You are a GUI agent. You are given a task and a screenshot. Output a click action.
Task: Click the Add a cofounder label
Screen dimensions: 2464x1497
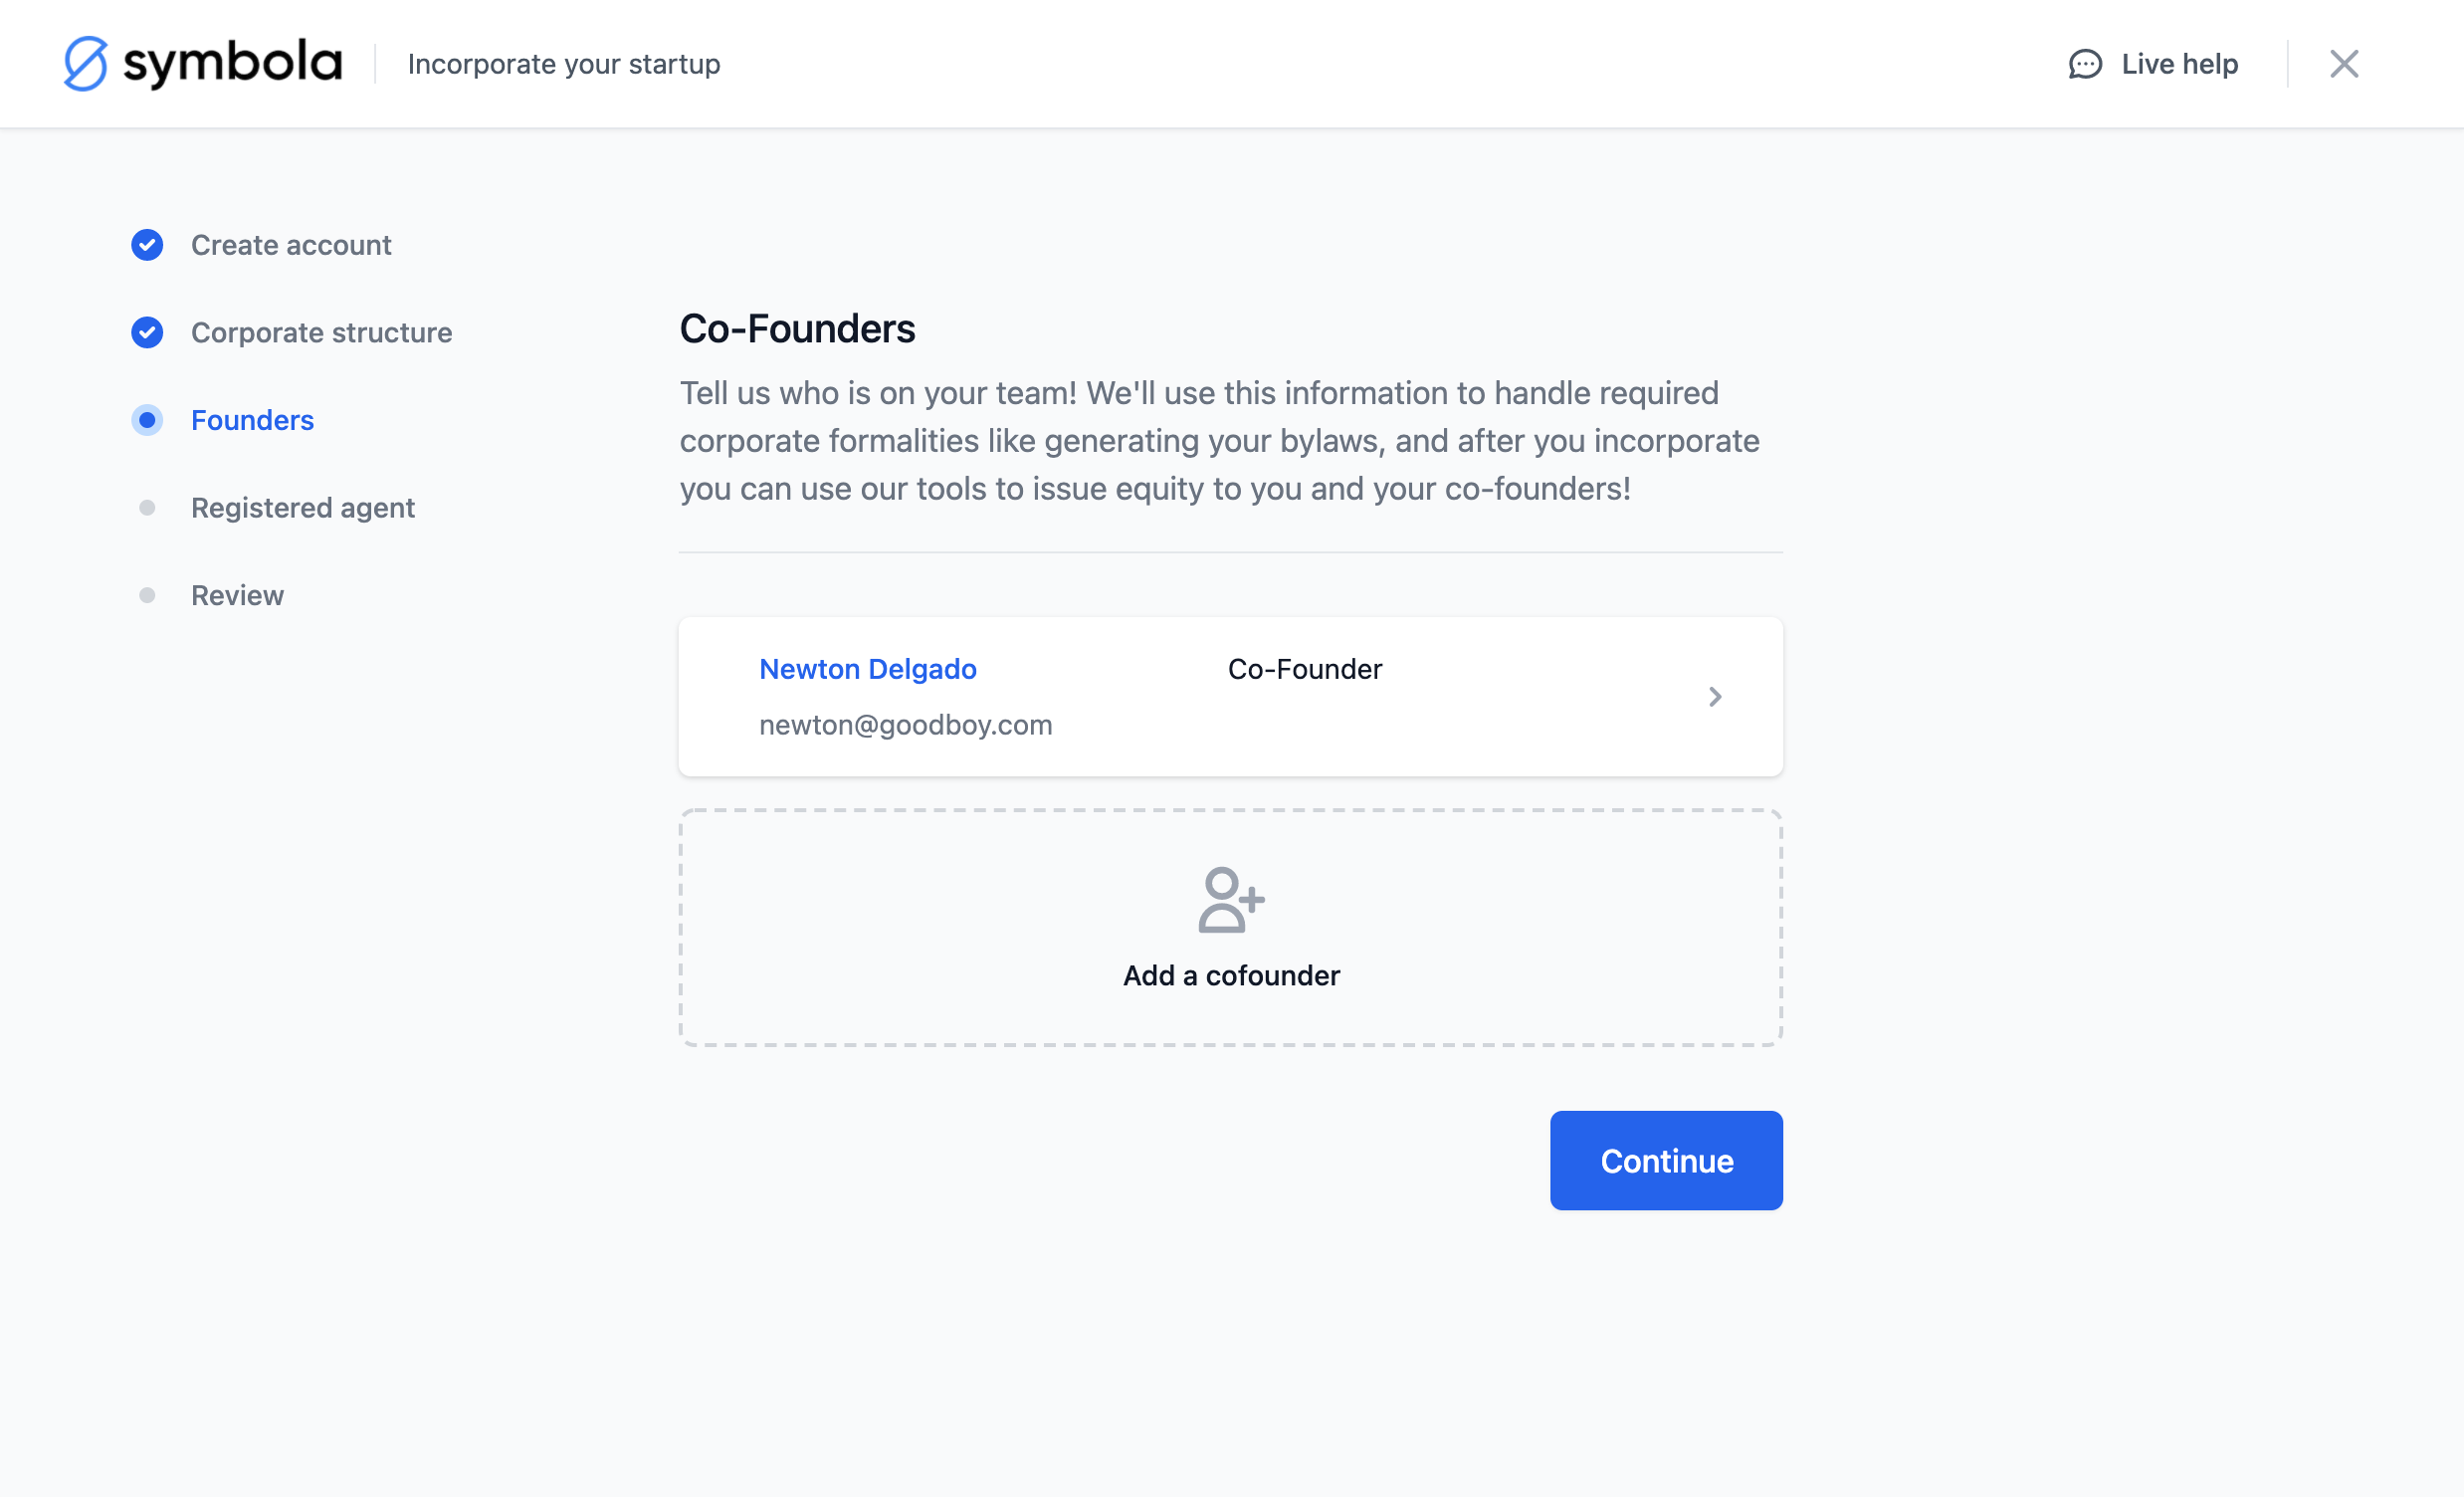coord(1231,975)
